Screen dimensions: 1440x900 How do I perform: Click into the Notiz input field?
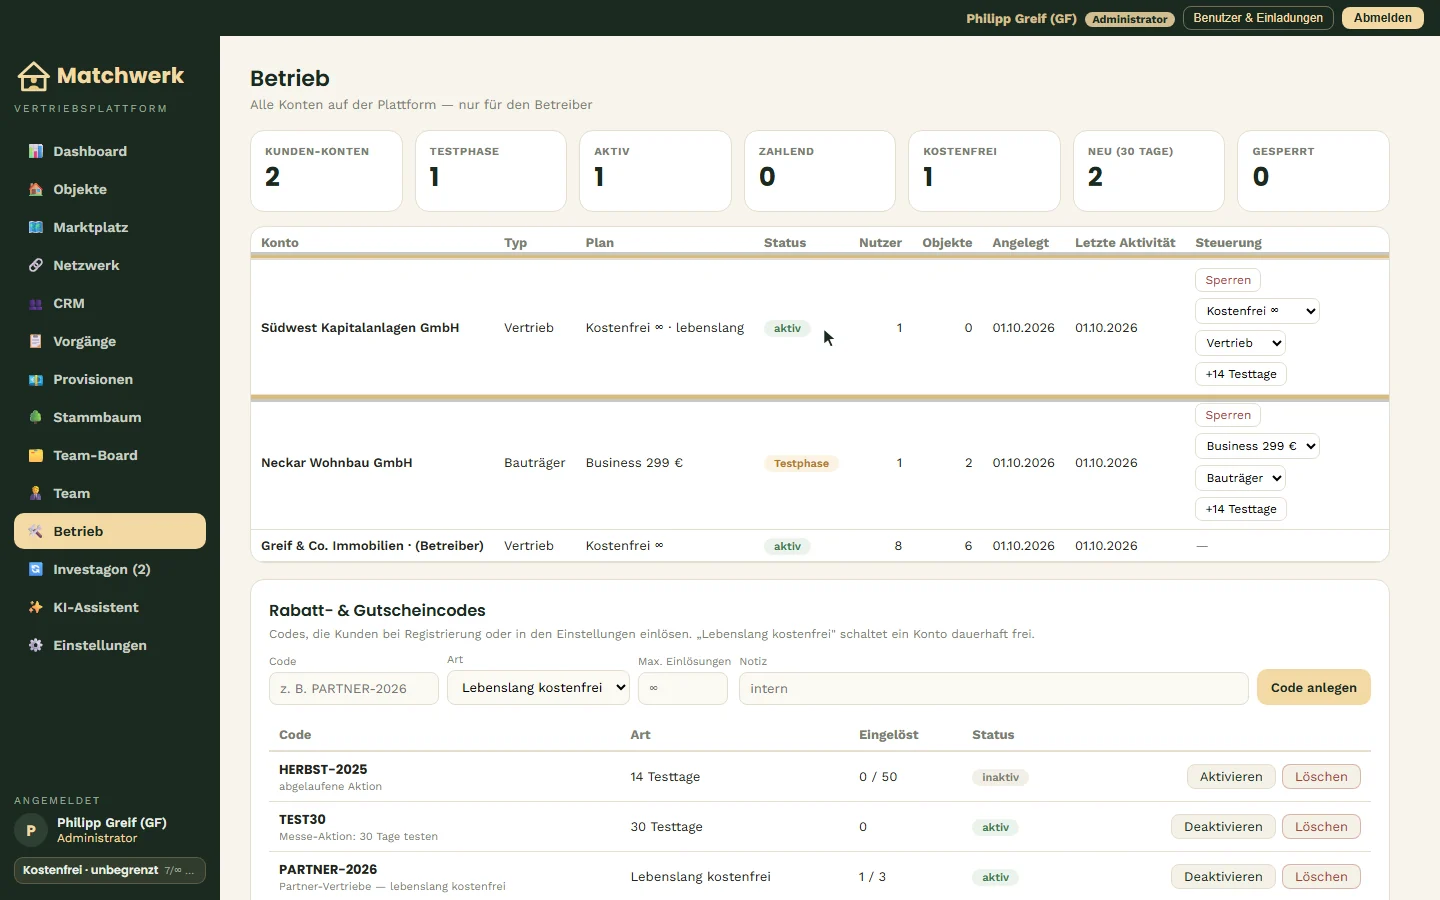point(994,688)
